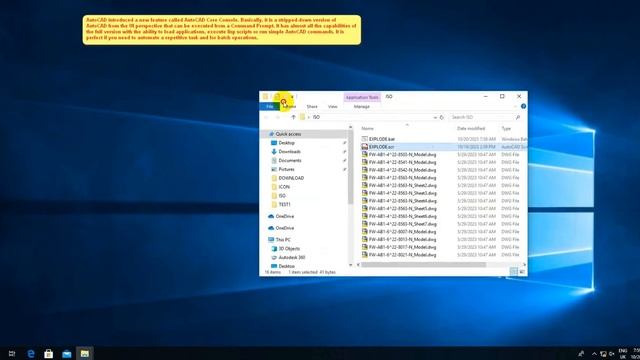Select the 8021-N_Model.dwg file
This screenshot has height=360, width=640.
click(x=402, y=255)
